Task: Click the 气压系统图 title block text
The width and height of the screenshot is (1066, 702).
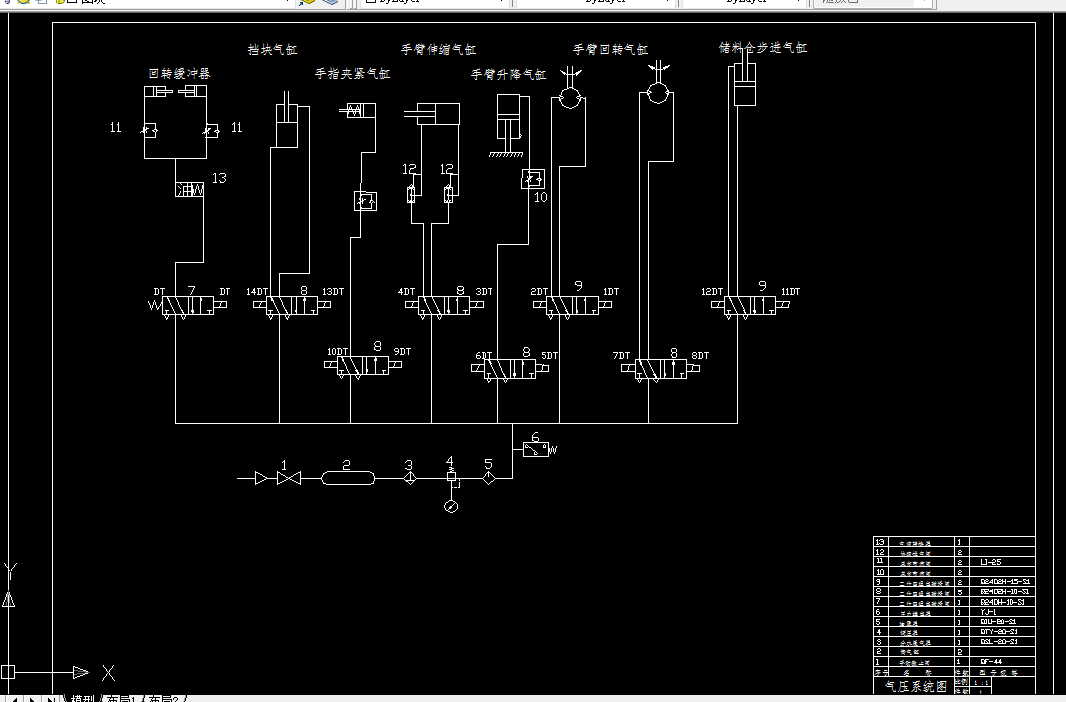Action: (916, 686)
